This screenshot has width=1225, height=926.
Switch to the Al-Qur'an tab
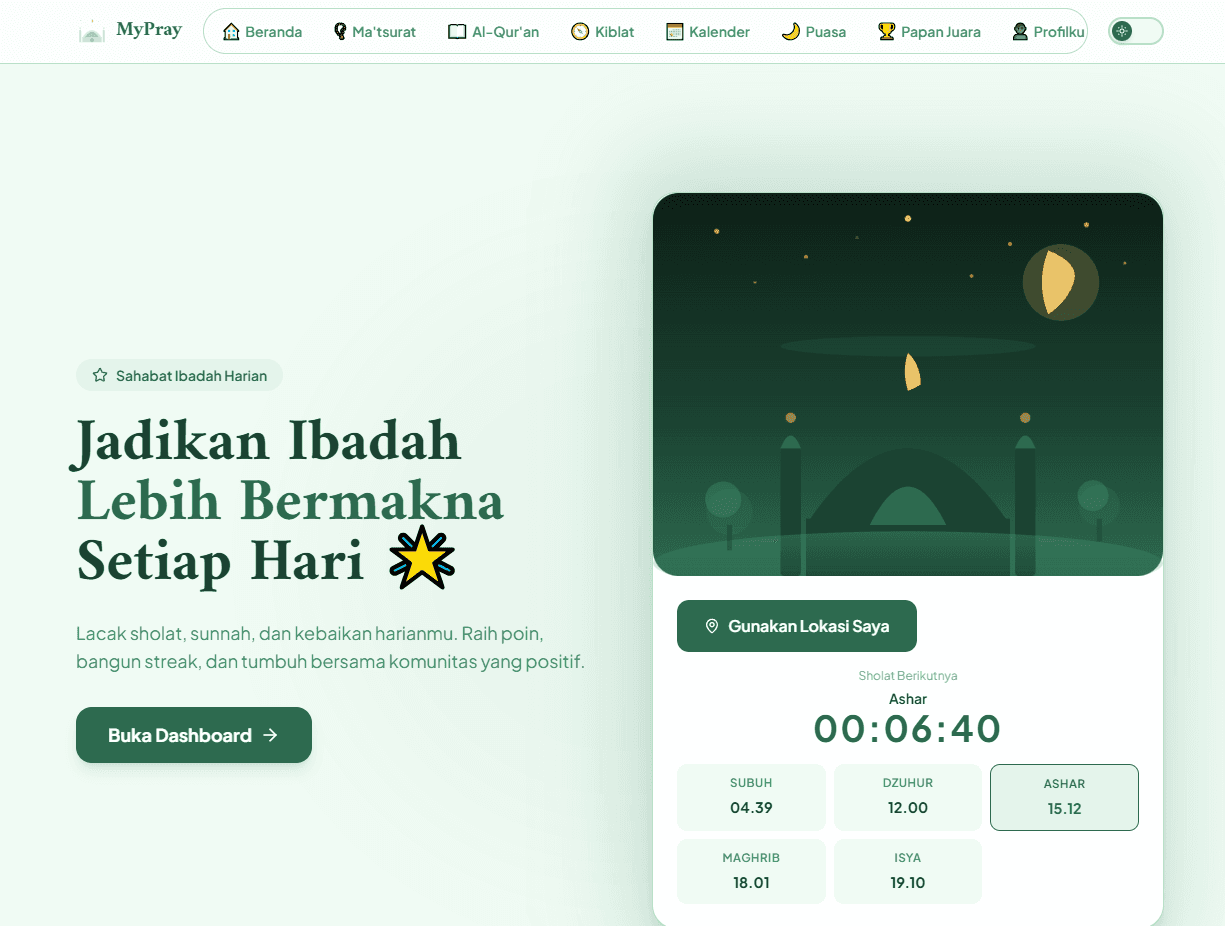click(493, 31)
